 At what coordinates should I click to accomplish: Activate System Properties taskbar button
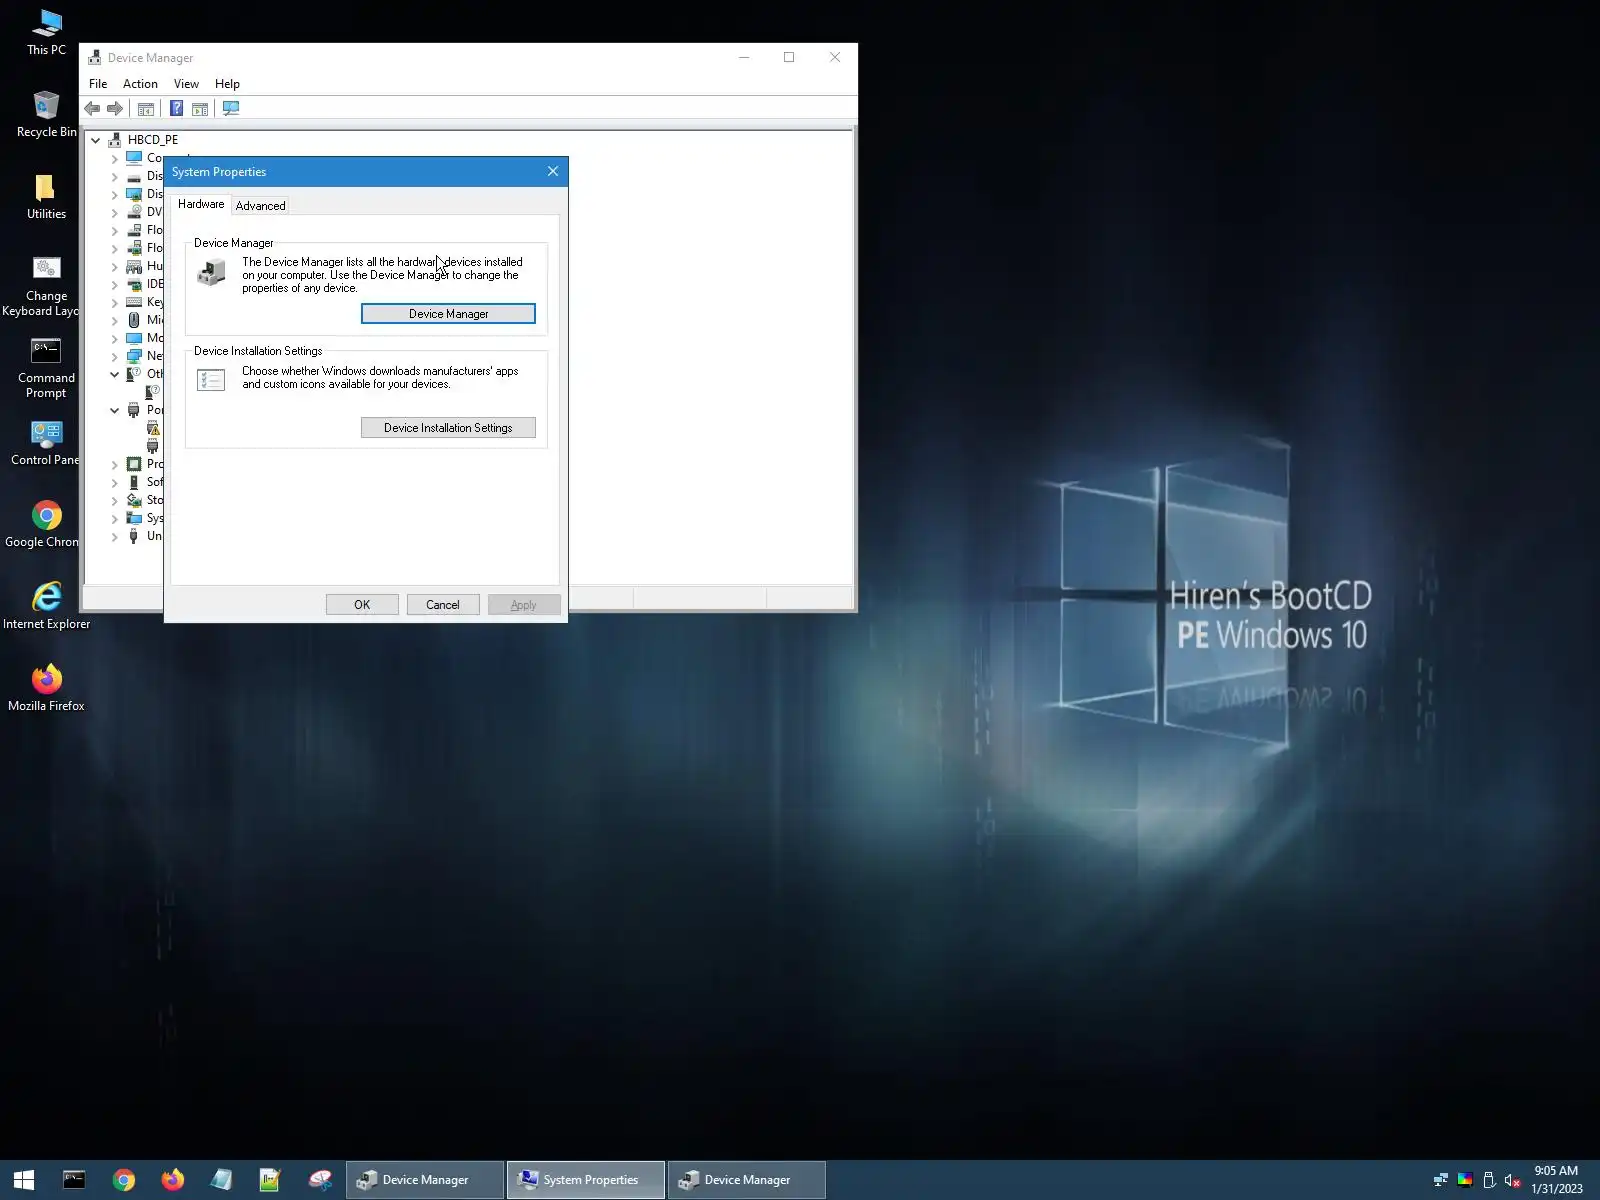point(586,1180)
